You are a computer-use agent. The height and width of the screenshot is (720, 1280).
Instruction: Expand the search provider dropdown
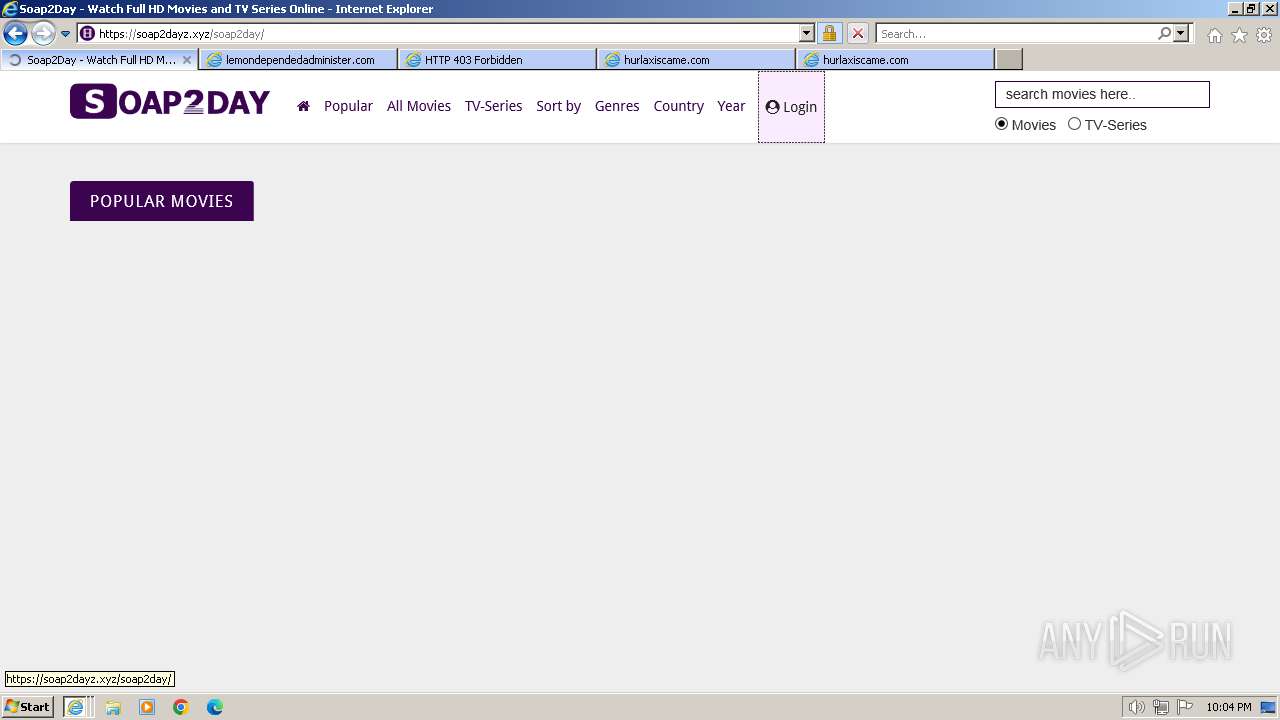pyautogui.click(x=1181, y=33)
